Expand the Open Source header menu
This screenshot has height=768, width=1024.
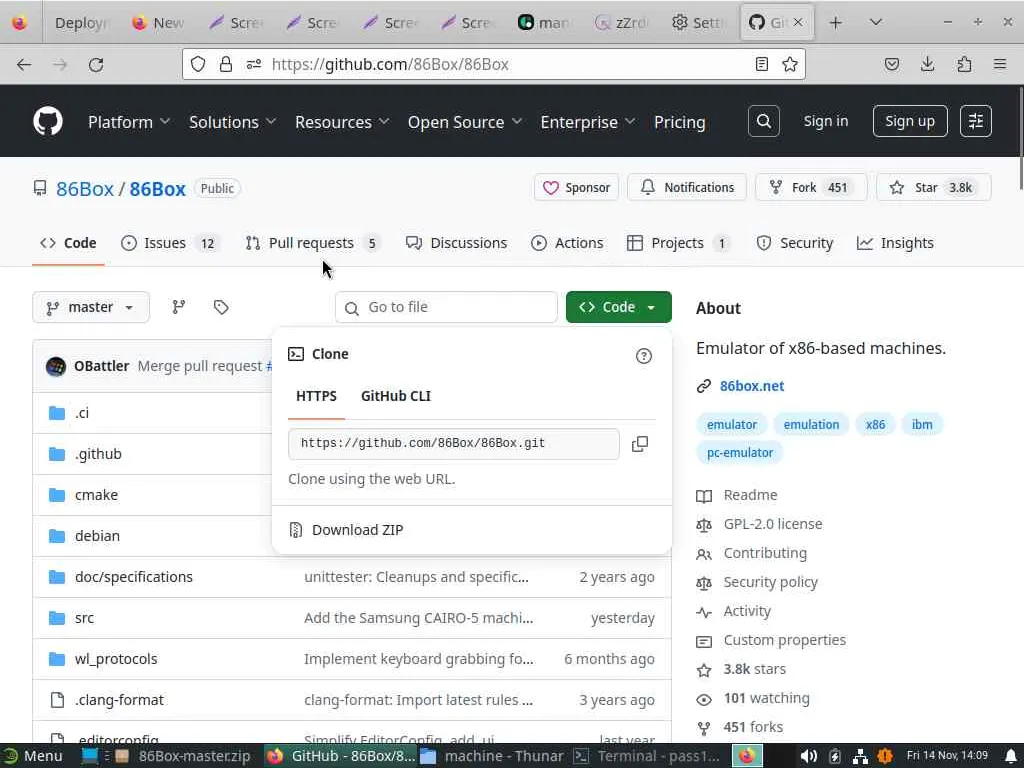pyautogui.click(x=464, y=122)
